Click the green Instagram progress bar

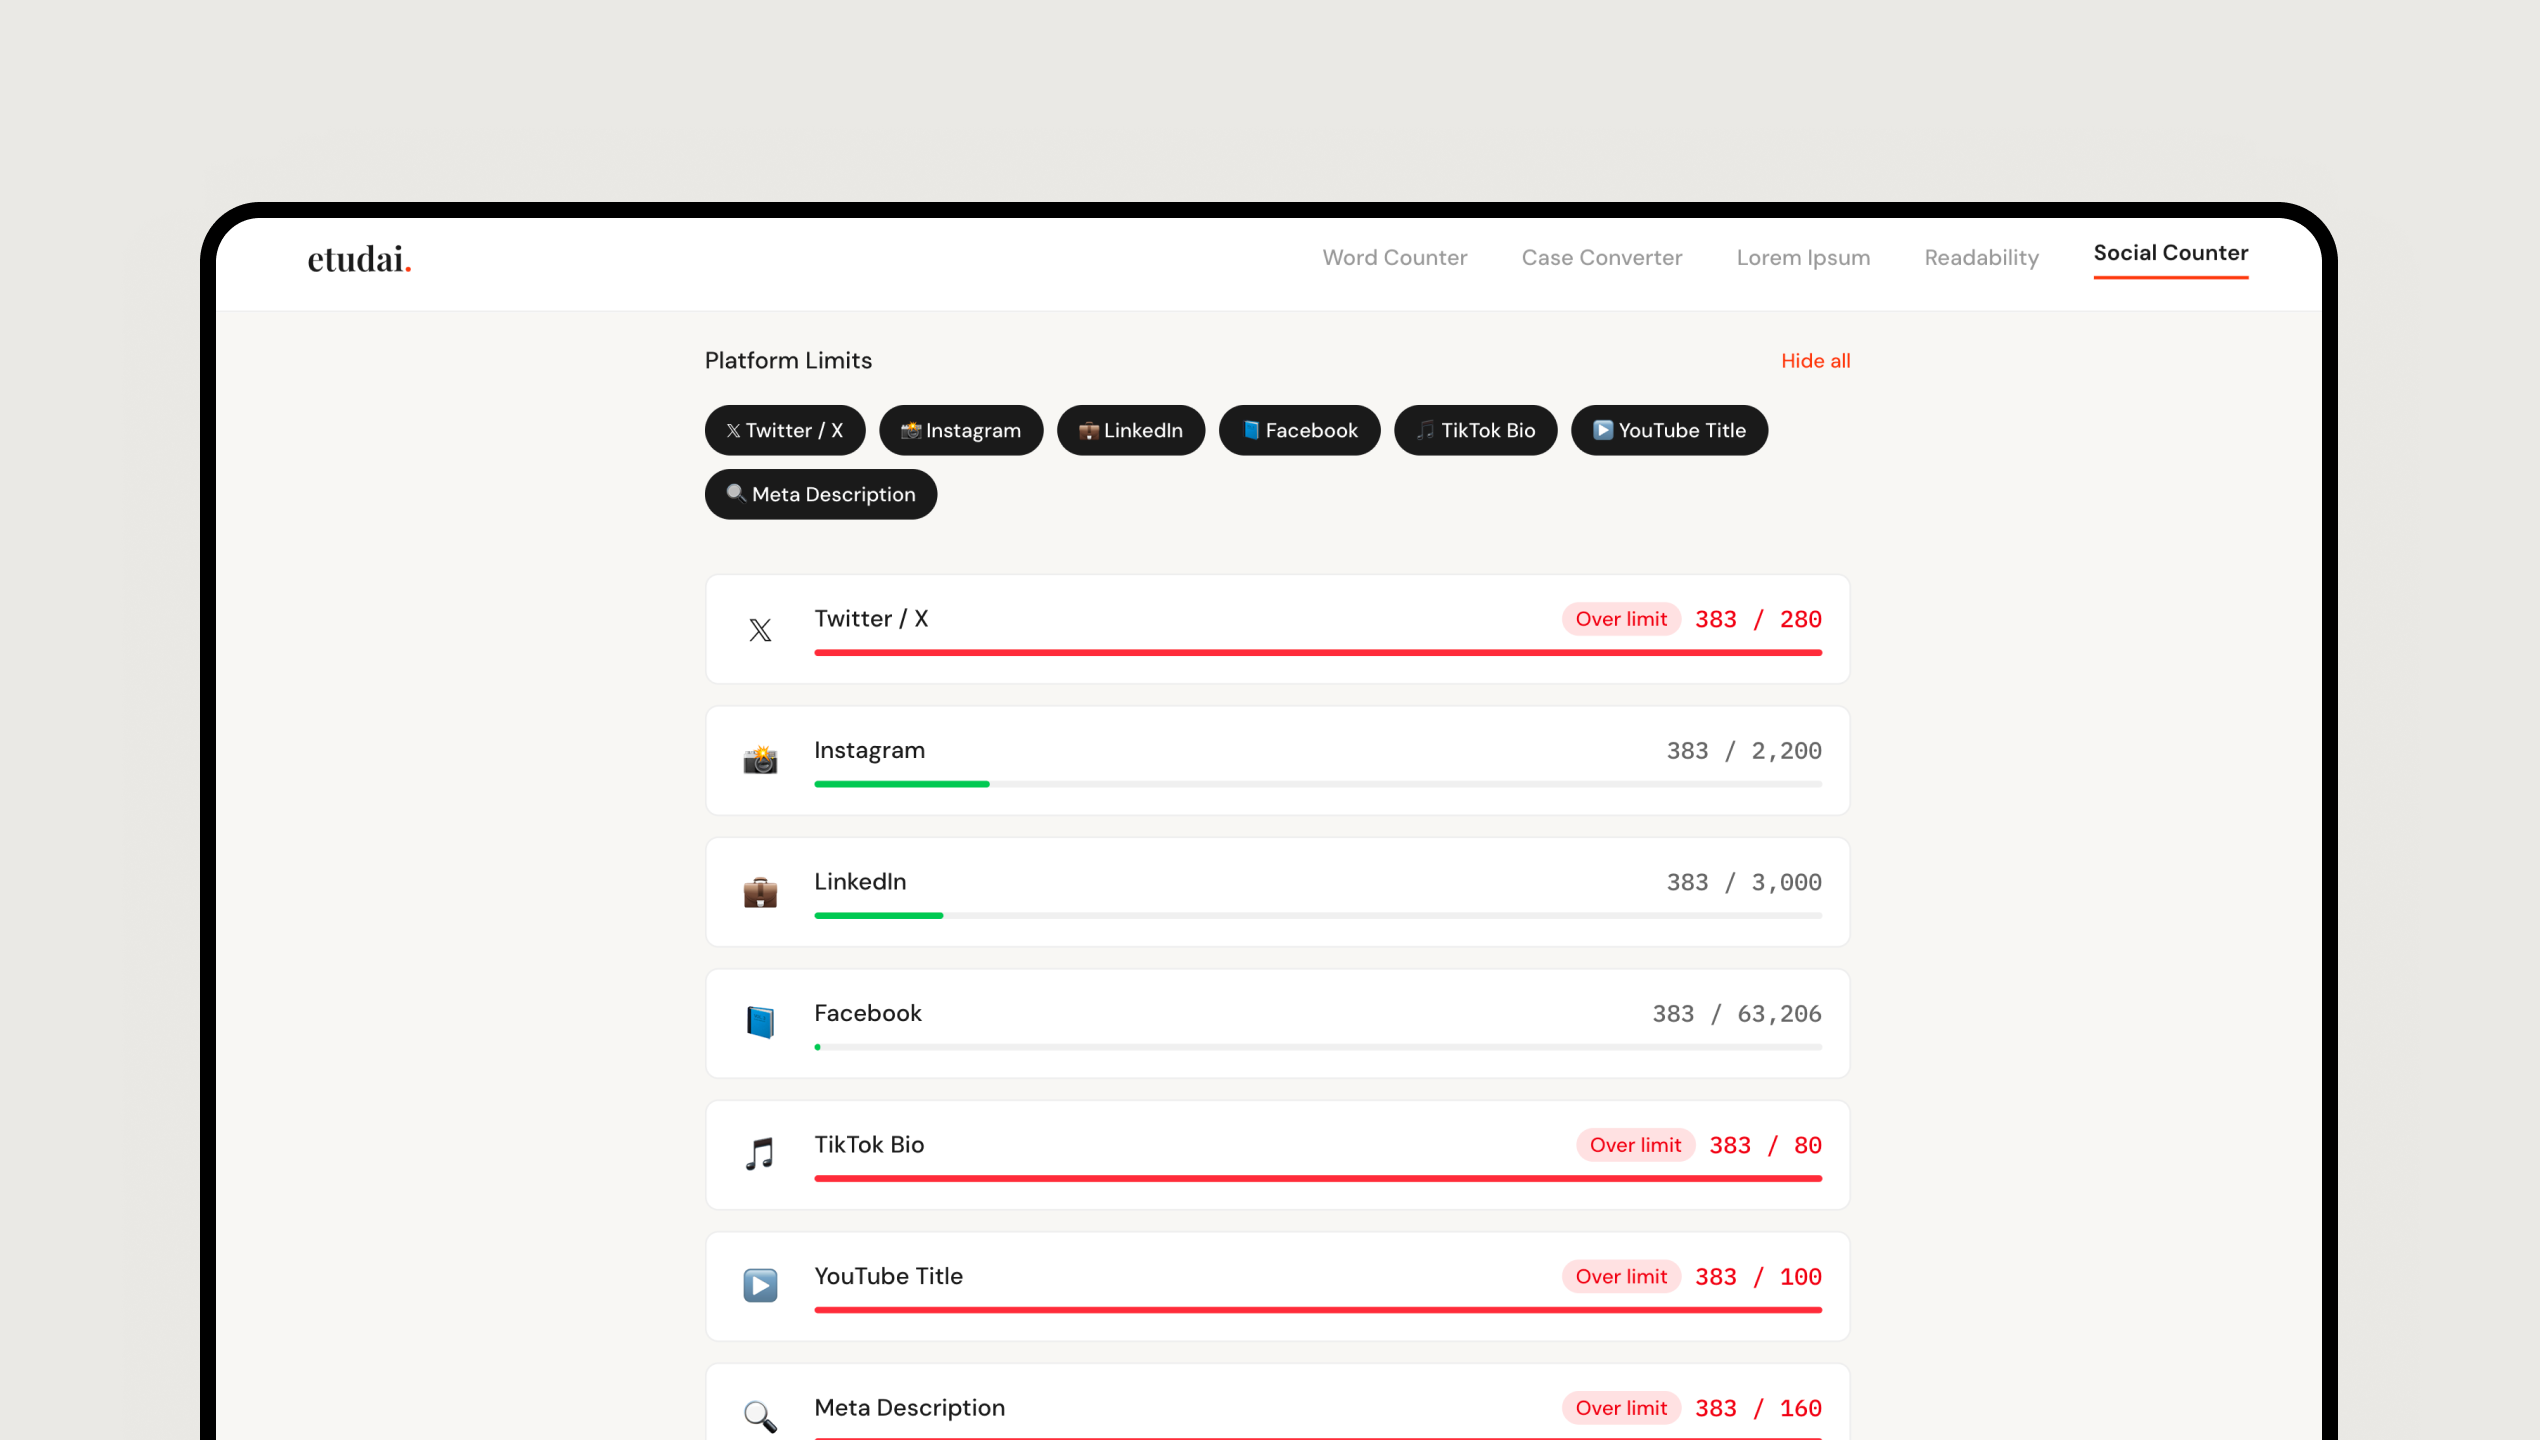click(x=901, y=784)
